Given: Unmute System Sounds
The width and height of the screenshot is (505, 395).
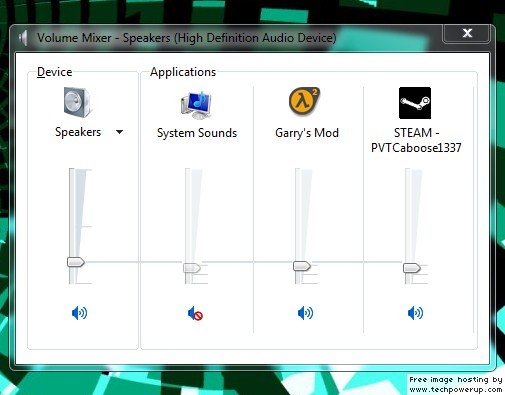Looking at the screenshot, I should [x=195, y=314].
